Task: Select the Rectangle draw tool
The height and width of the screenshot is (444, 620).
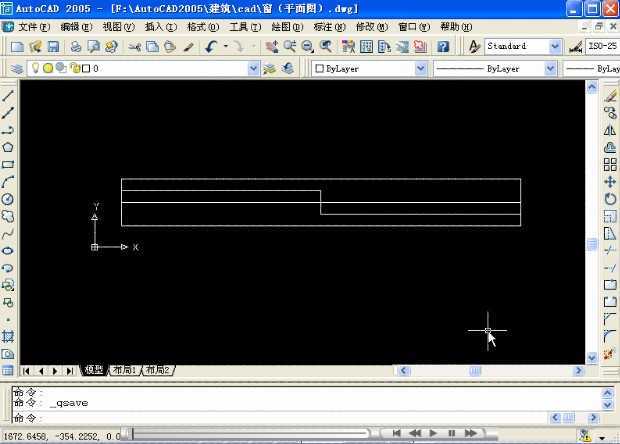Action: pyautogui.click(x=8, y=164)
